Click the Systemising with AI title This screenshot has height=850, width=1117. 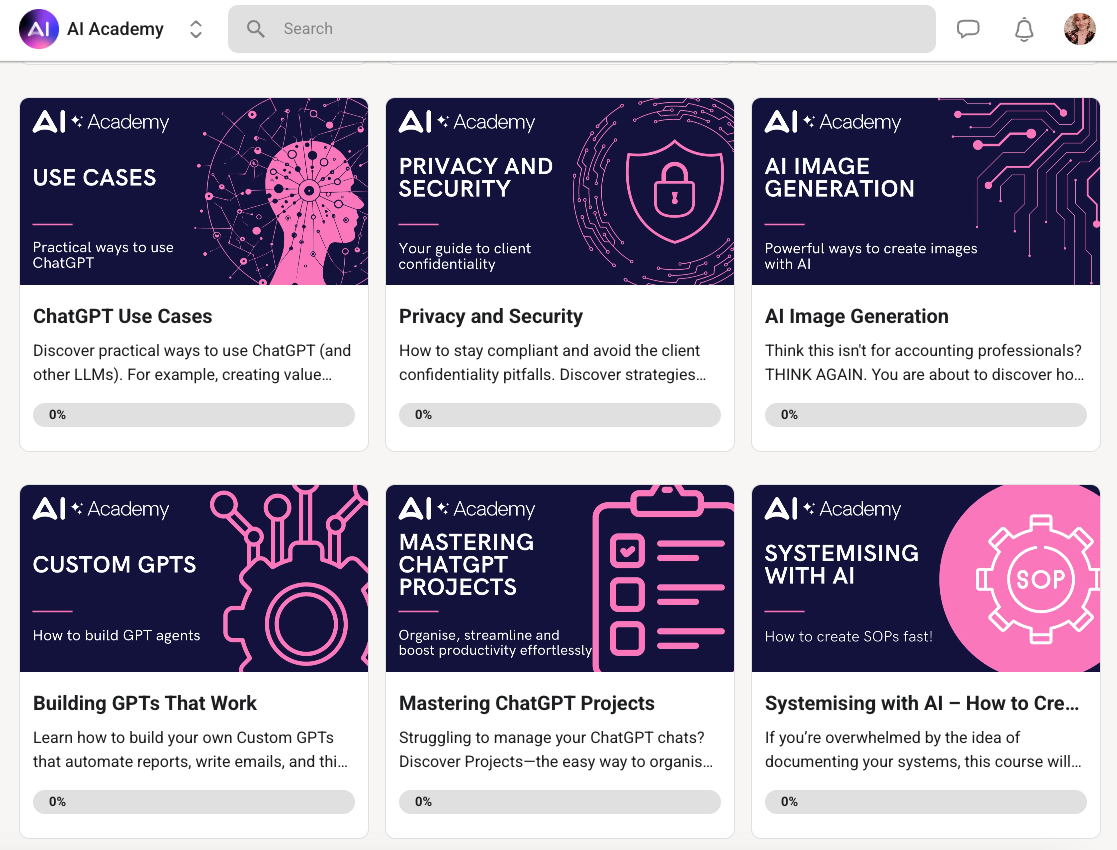point(922,703)
